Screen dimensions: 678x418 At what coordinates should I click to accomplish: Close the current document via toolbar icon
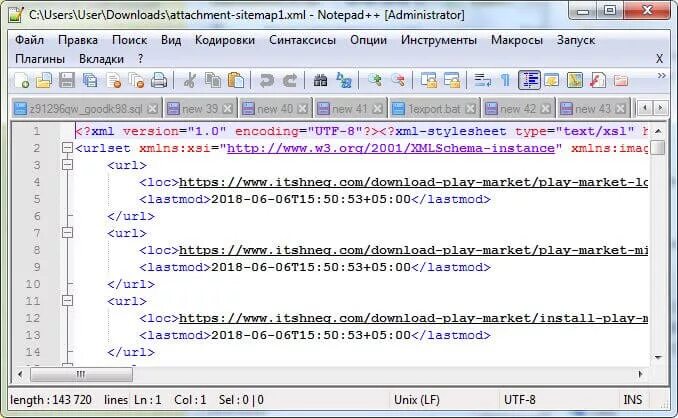coord(114,80)
